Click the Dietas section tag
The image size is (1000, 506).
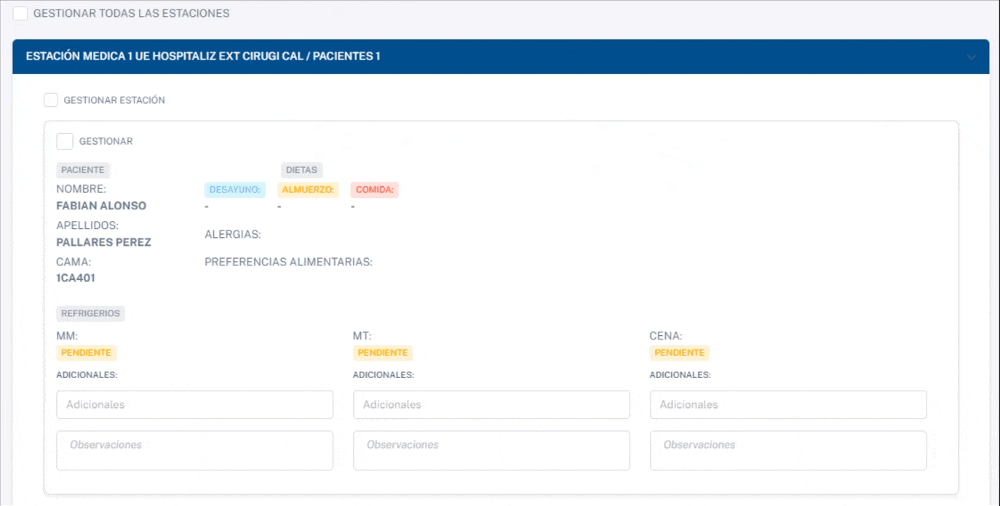(301, 170)
